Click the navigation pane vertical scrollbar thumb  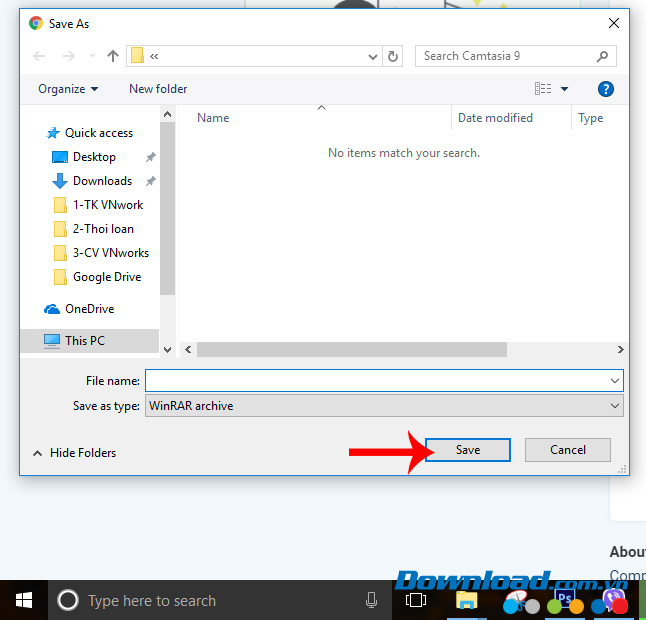click(167, 208)
